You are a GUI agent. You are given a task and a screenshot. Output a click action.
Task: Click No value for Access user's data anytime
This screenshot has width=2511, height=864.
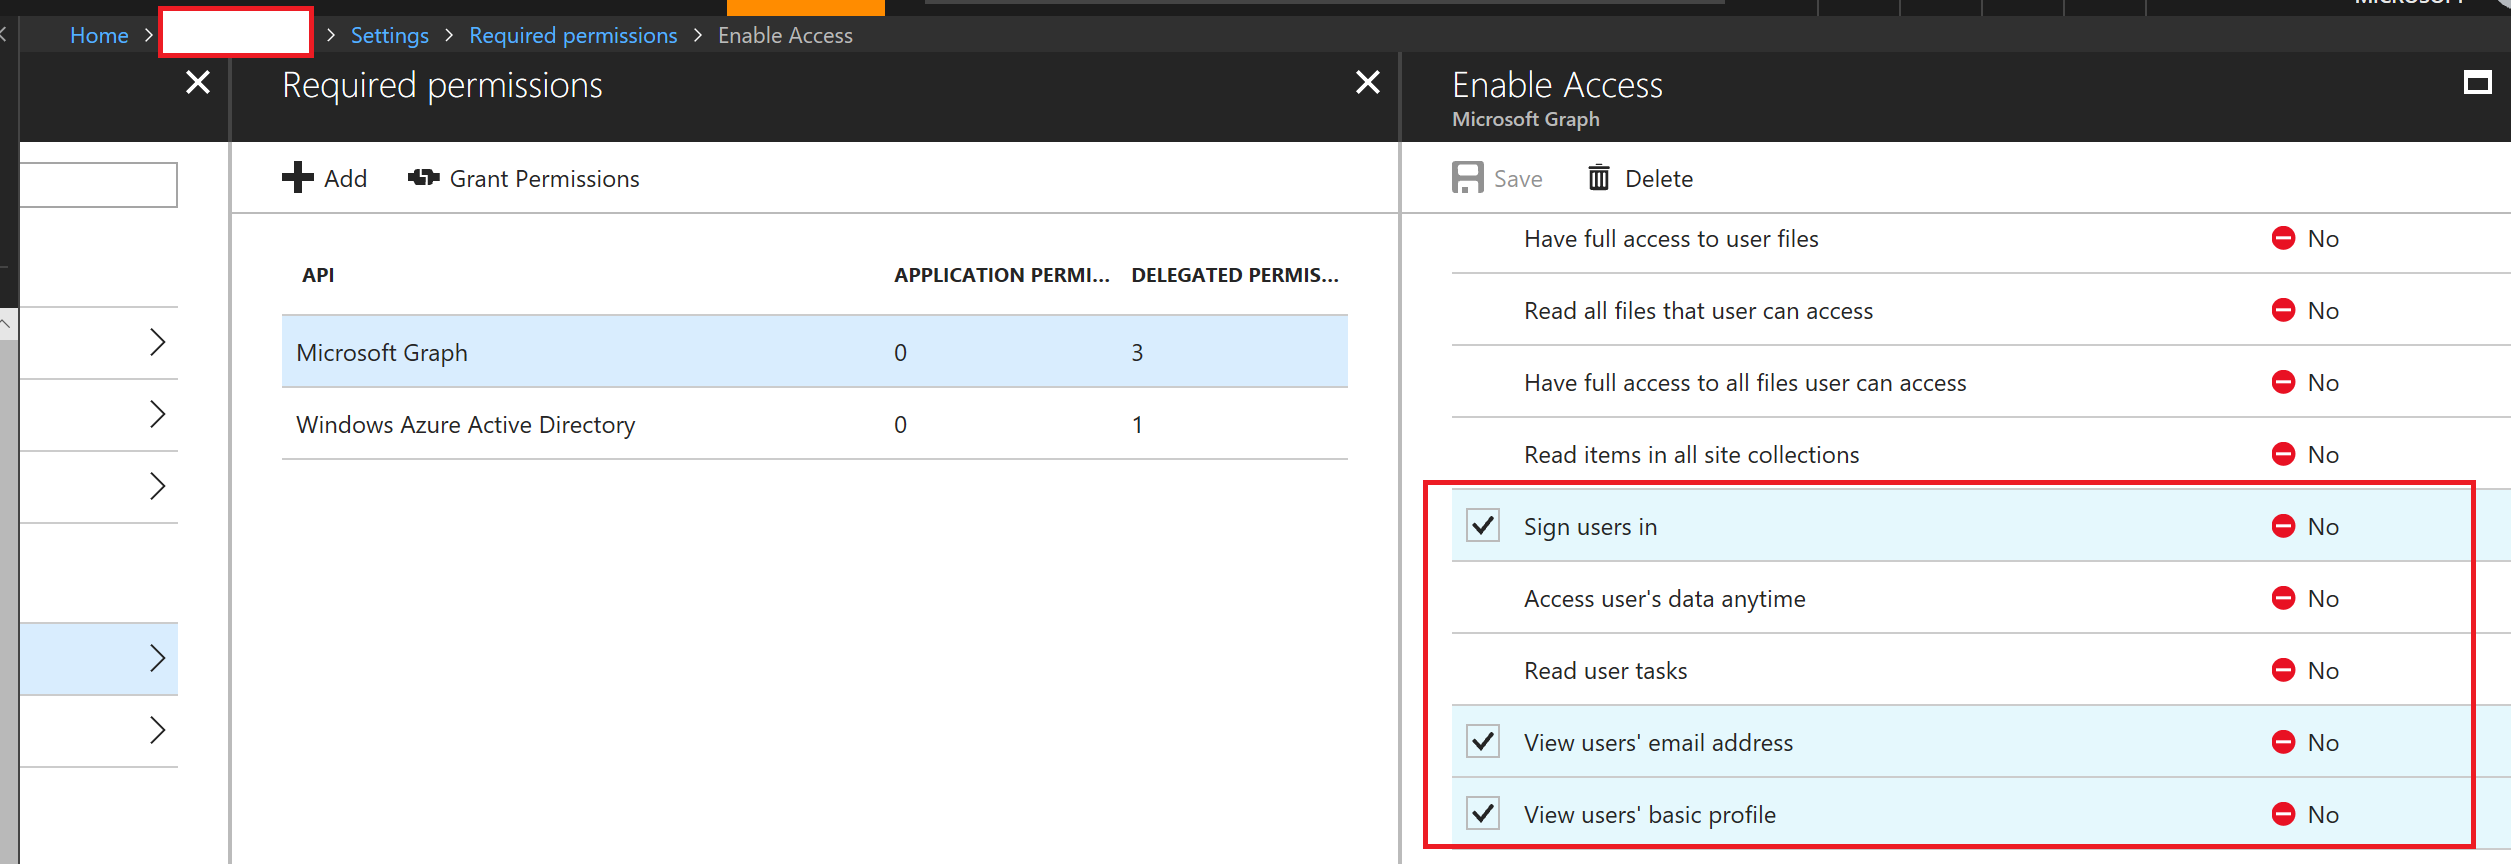pyautogui.click(x=2323, y=598)
